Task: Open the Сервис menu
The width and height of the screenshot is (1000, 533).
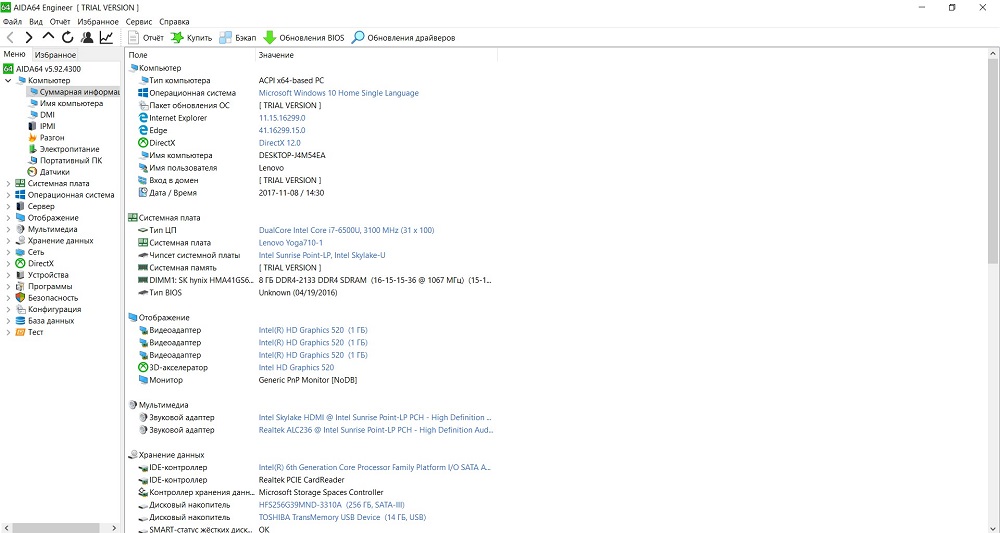Action: point(138,22)
